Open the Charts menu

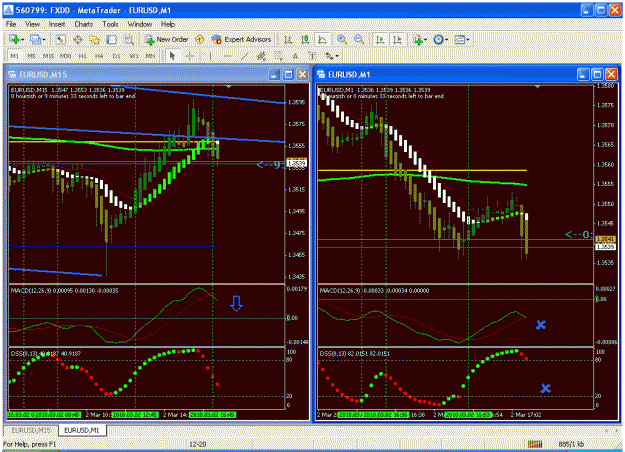pos(83,24)
